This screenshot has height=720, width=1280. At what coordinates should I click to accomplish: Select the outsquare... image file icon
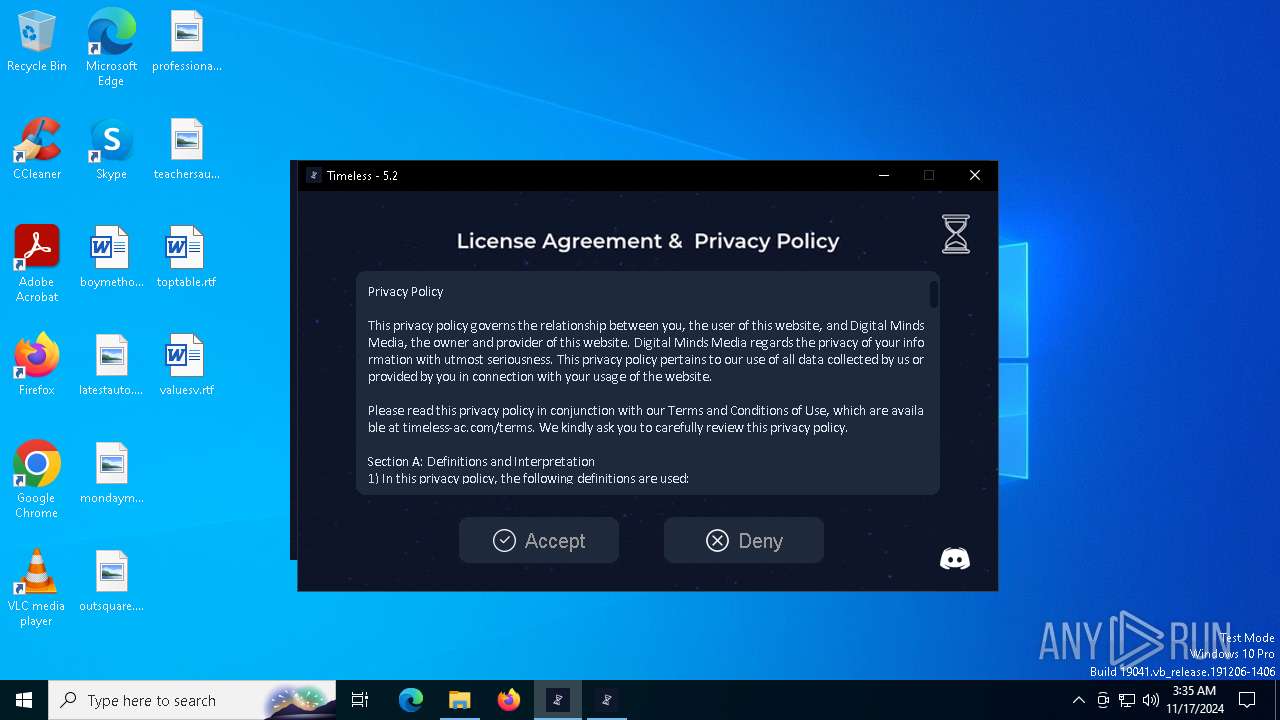tap(111, 581)
